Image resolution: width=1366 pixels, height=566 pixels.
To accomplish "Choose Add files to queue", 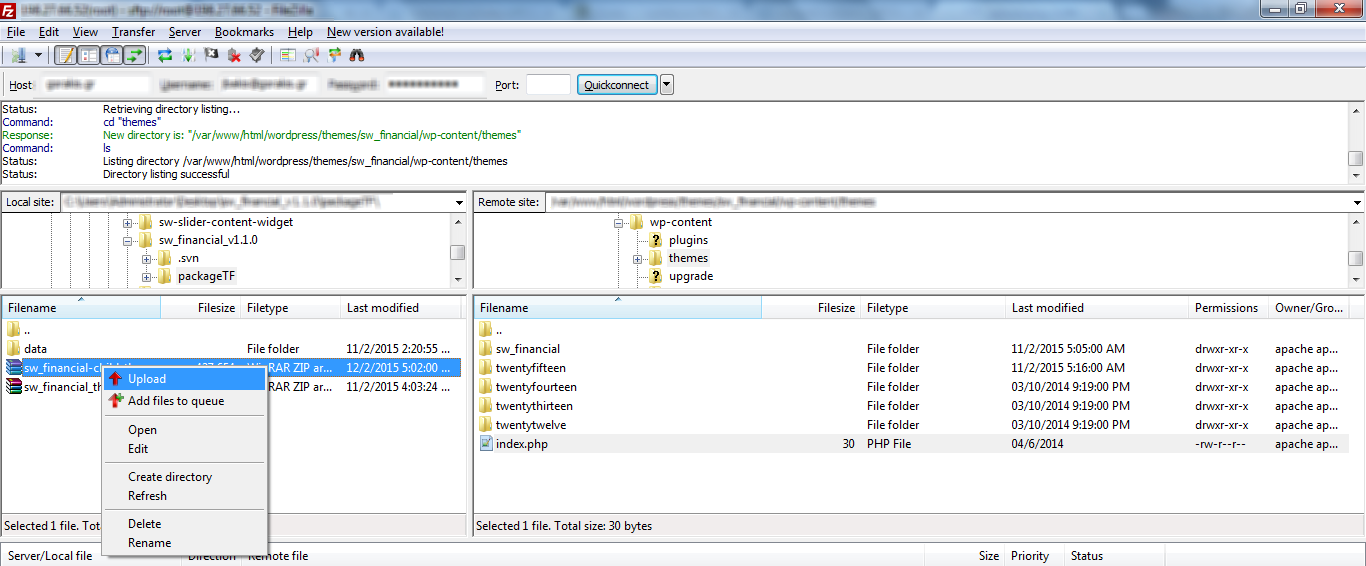I will 185,401.
